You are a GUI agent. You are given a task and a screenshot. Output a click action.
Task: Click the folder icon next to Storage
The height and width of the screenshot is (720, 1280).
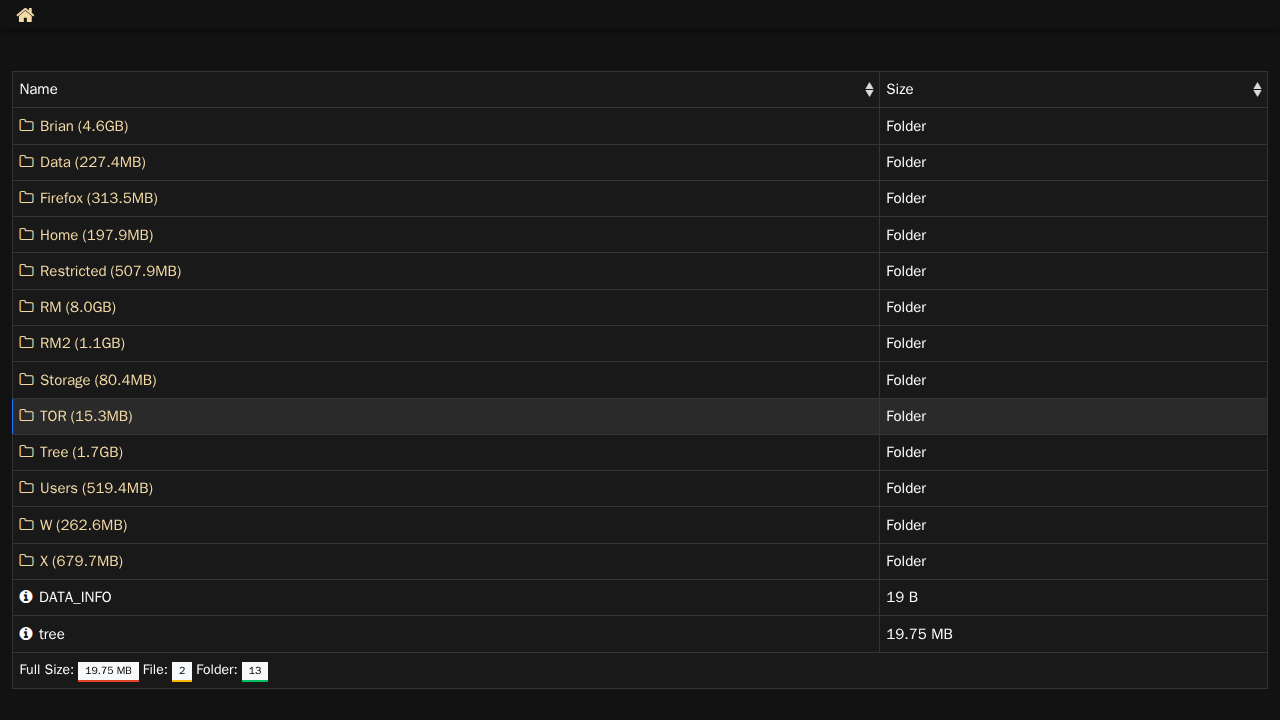coord(27,379)
